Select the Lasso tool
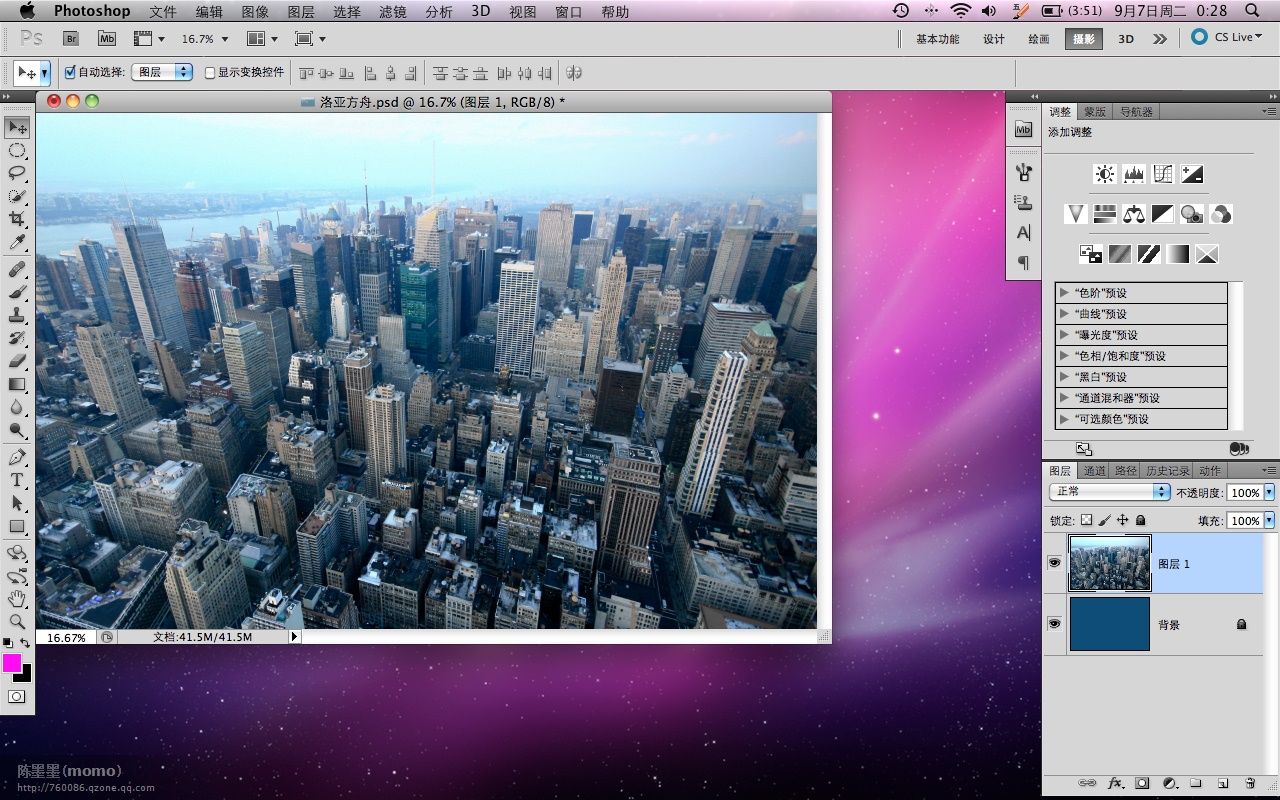The image size is (1280, 800). (17, 173)
